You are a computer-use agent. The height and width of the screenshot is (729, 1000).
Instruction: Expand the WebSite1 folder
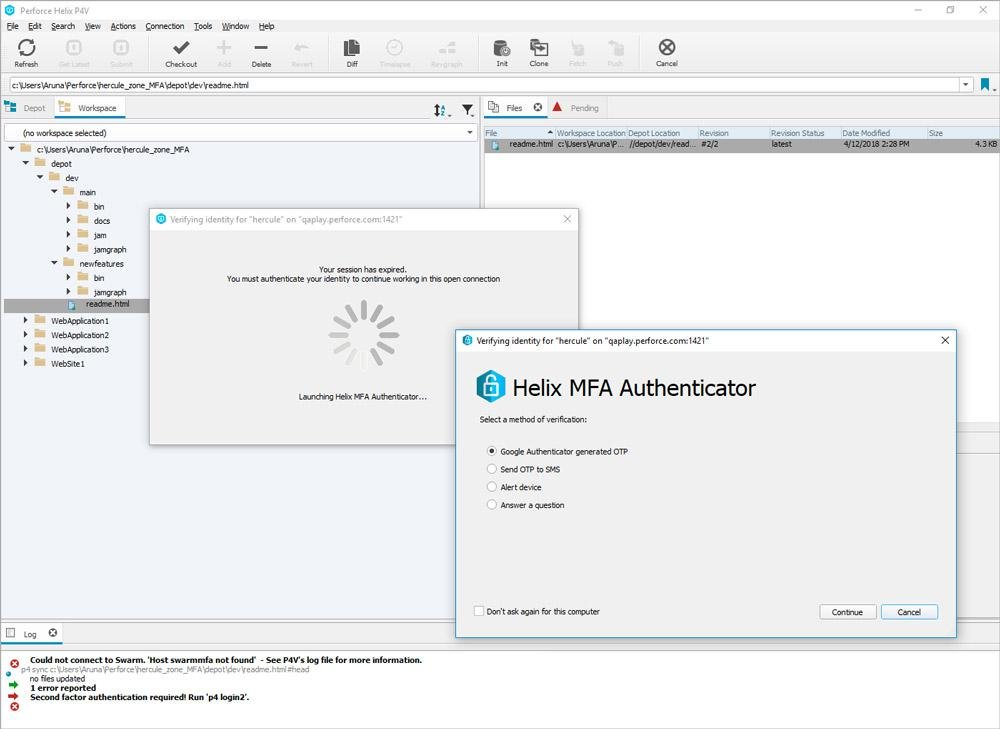(x=26, y=363)
